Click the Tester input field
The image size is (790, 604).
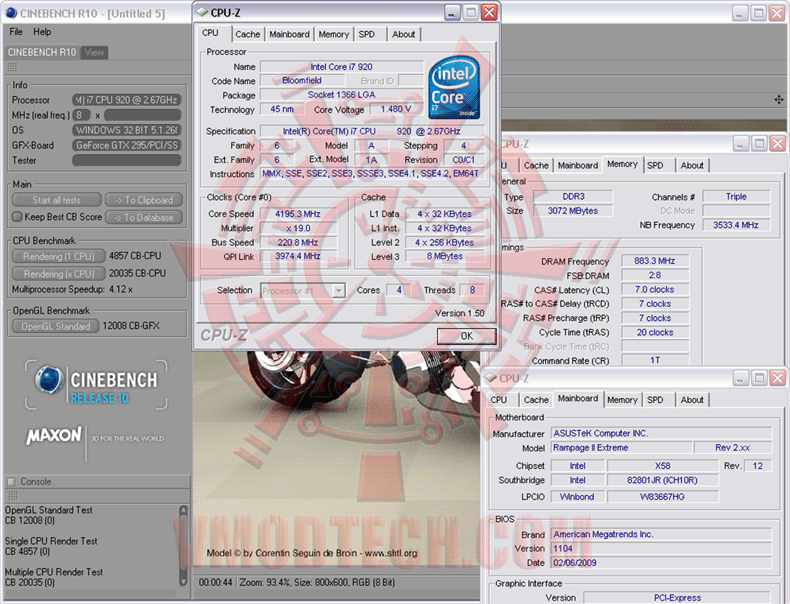pyautogui.click(x=126, y=160)
